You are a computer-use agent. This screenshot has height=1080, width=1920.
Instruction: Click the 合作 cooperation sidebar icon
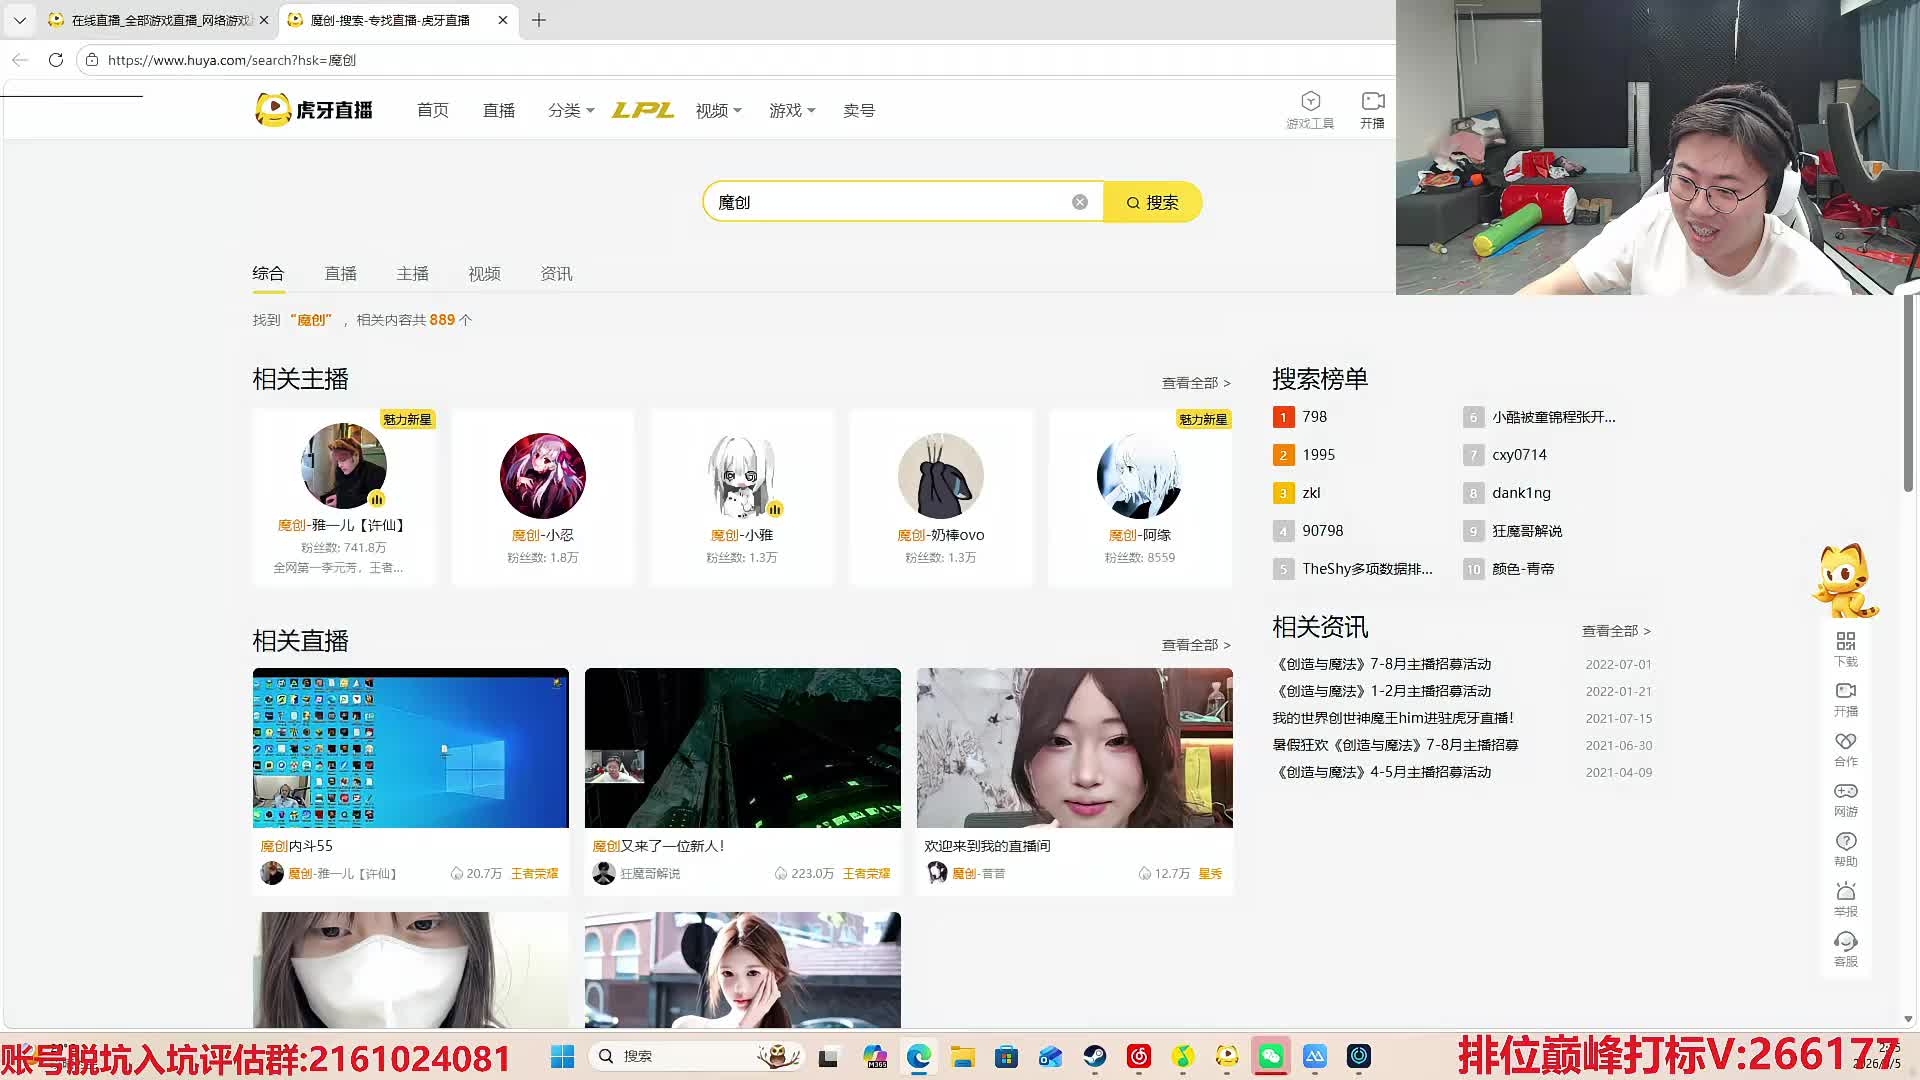[1846, 749]
